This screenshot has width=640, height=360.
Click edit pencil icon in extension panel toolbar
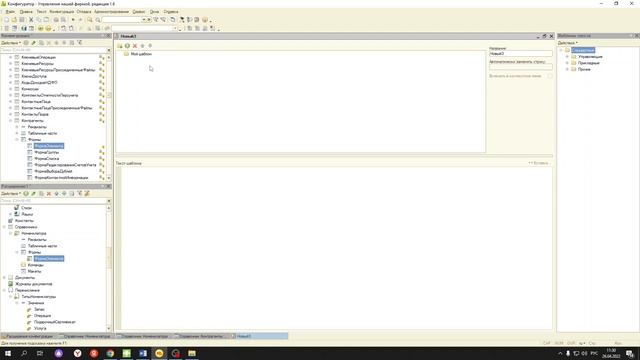pyautogui.click(x=33, y=193)
